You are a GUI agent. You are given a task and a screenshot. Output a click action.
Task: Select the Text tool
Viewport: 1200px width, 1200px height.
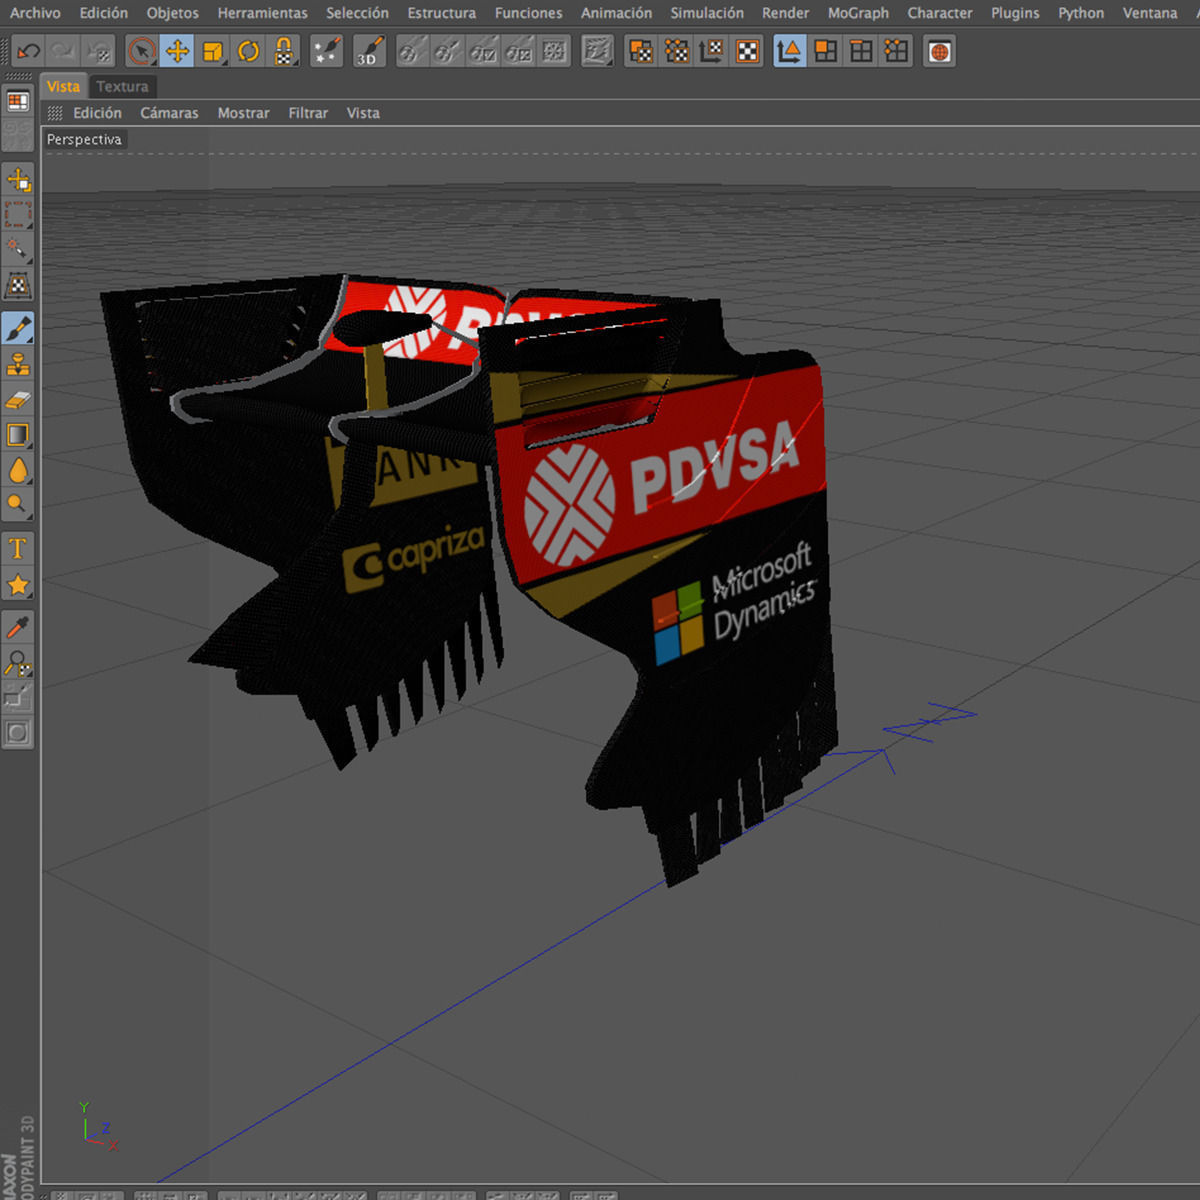[18, 548]
